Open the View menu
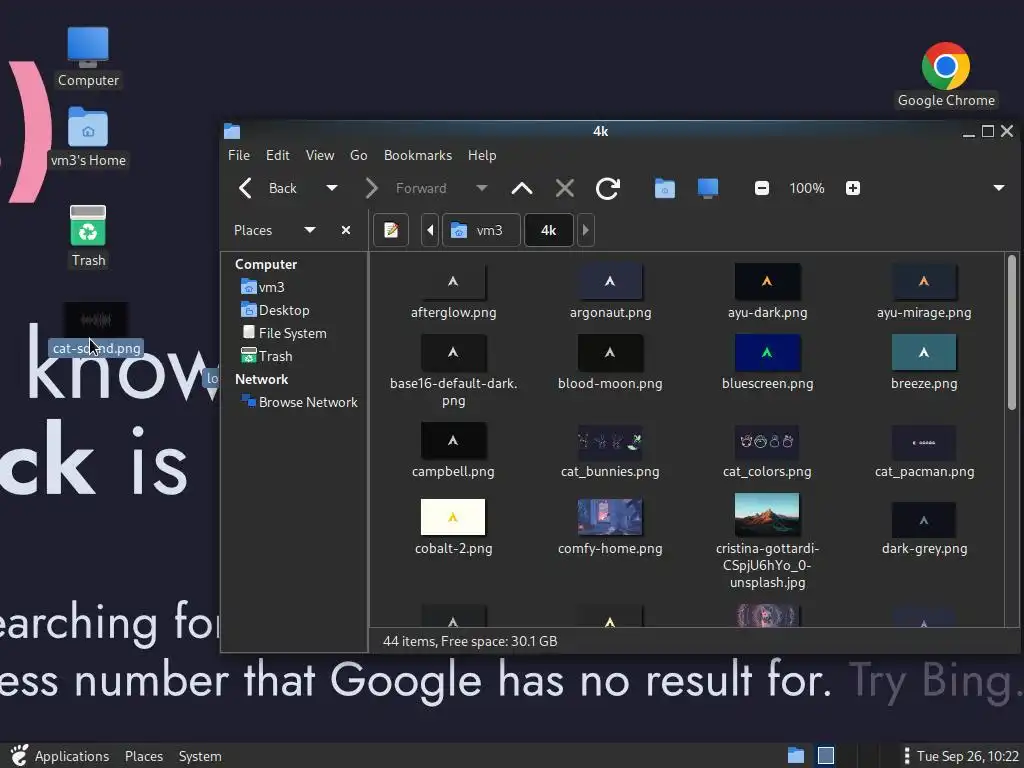Image resolution: width=1024 pixels, height=768 pixels. 320,155
